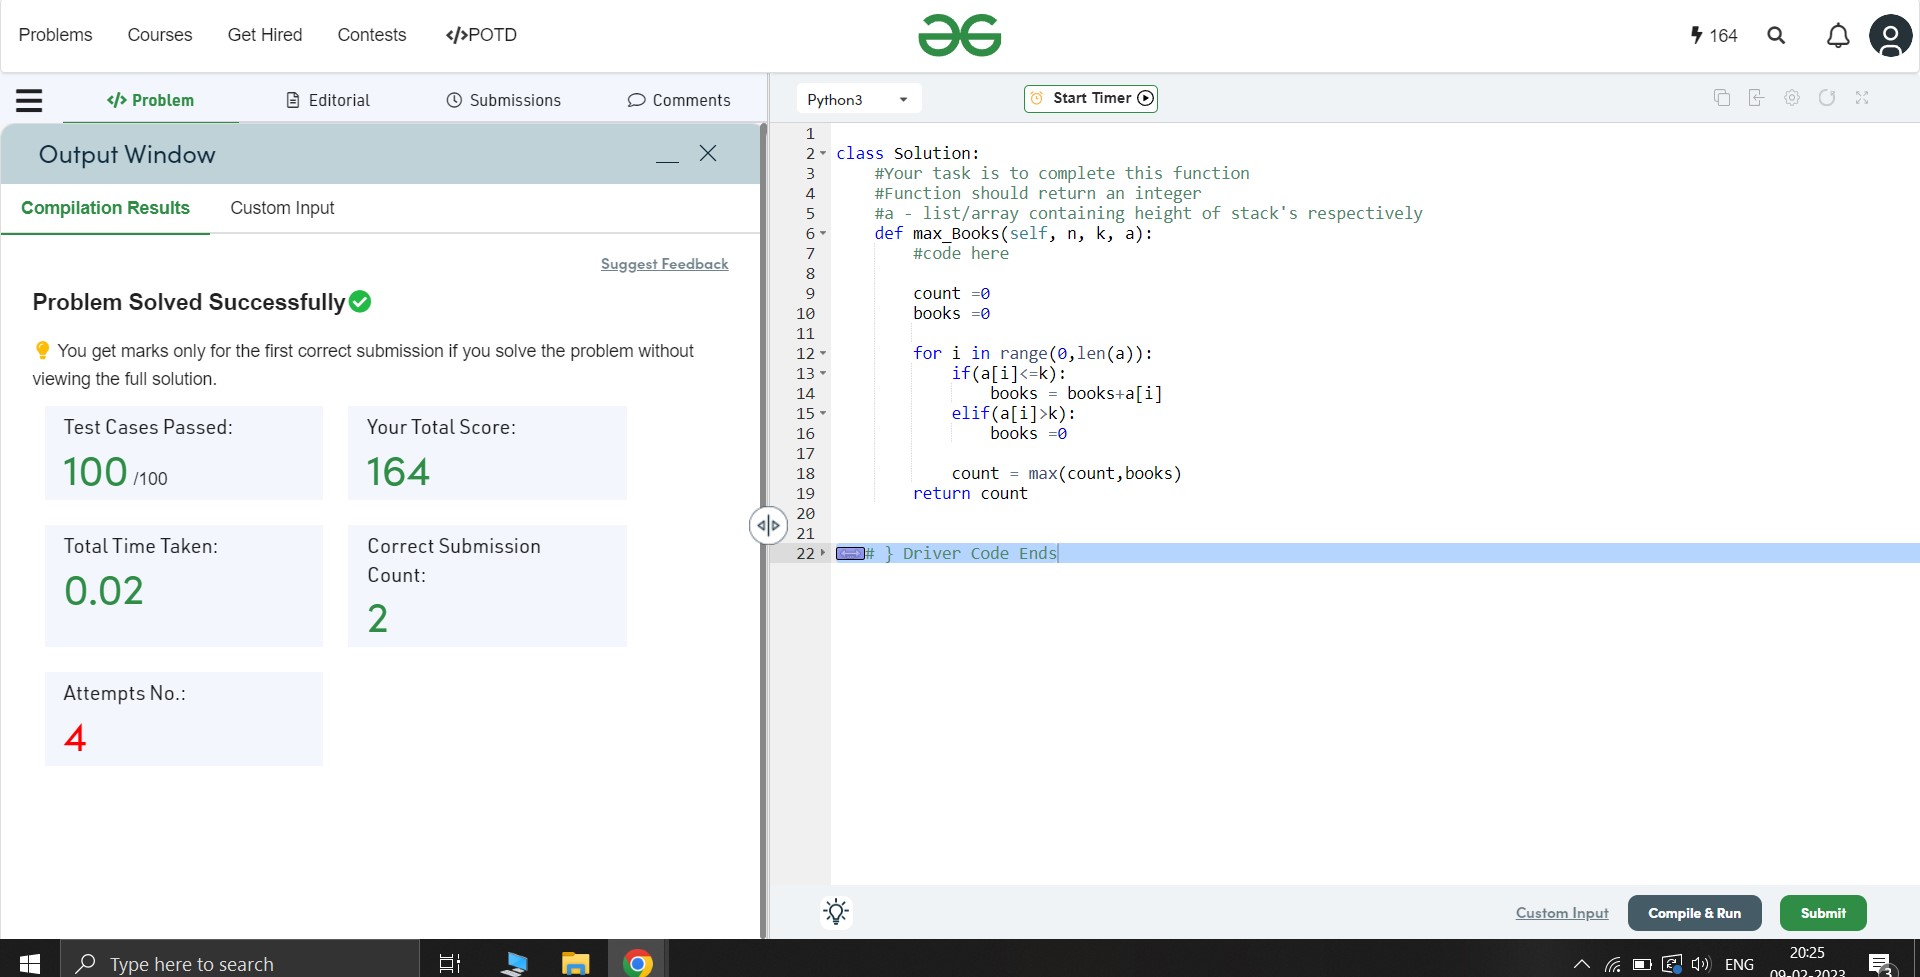This screenshot has height=977, width=1920.
Task: Click the Wi-Fi network tray icon
Action: [1612, 964]
